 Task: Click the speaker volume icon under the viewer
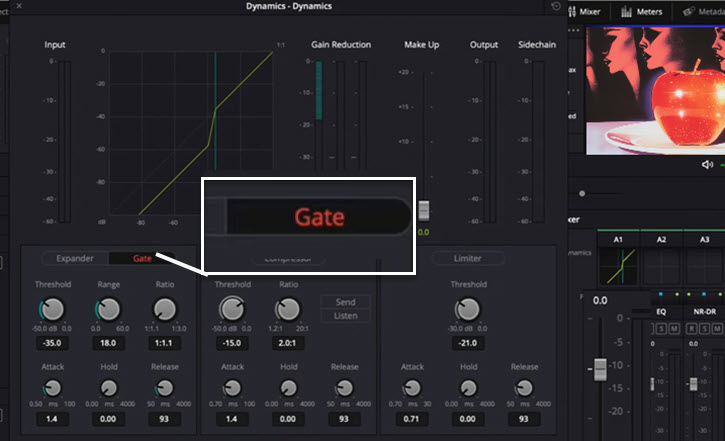coord(707,165)
